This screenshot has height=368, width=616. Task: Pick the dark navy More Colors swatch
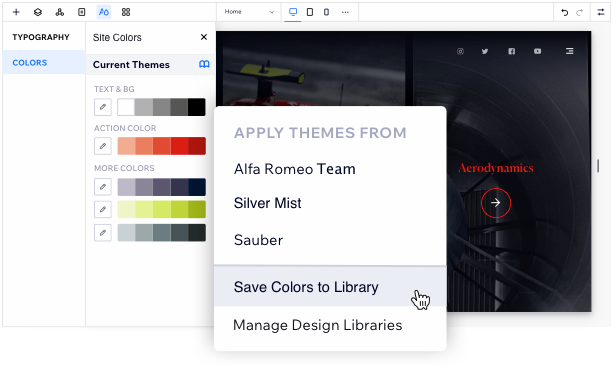(197, 187)
